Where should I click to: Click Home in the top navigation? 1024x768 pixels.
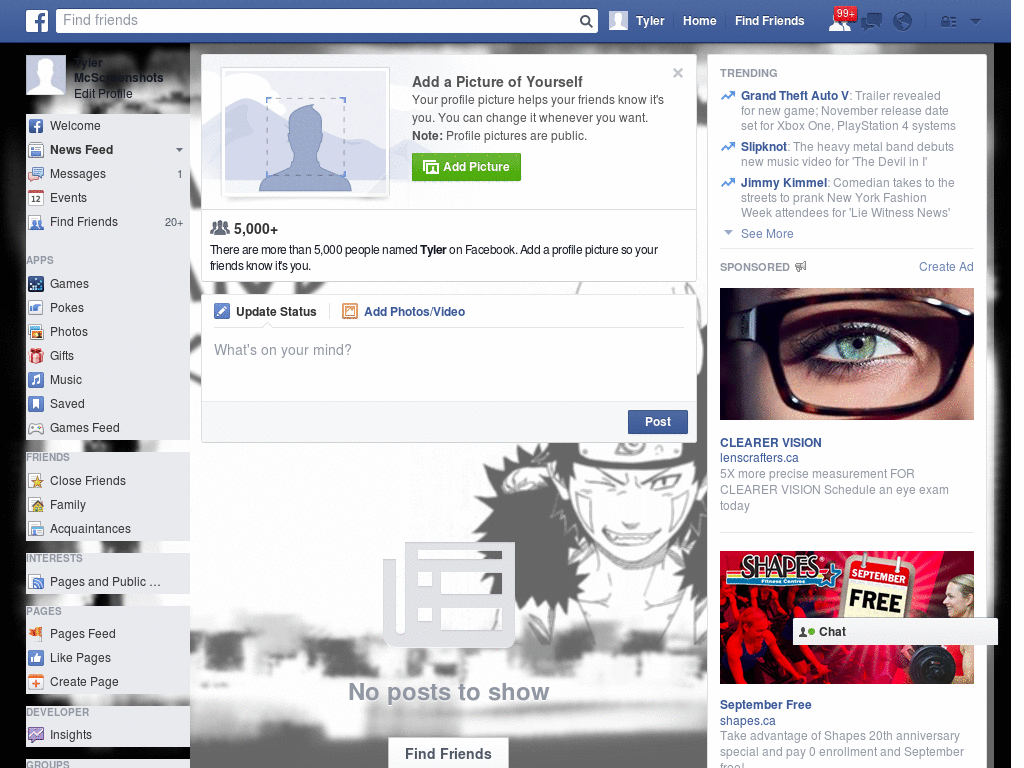point(699,21)
